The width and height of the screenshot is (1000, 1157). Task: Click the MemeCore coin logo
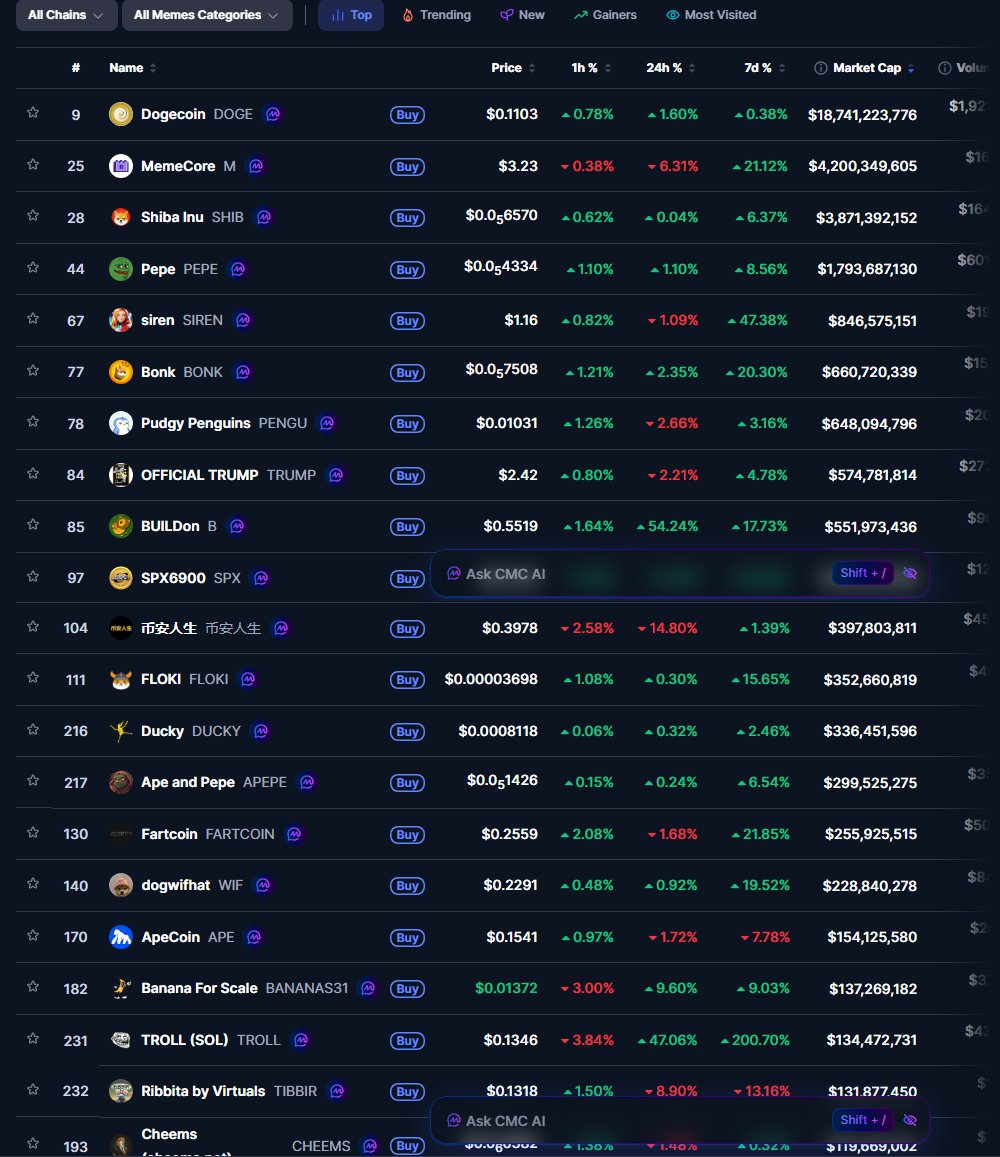tap(120, 165)
